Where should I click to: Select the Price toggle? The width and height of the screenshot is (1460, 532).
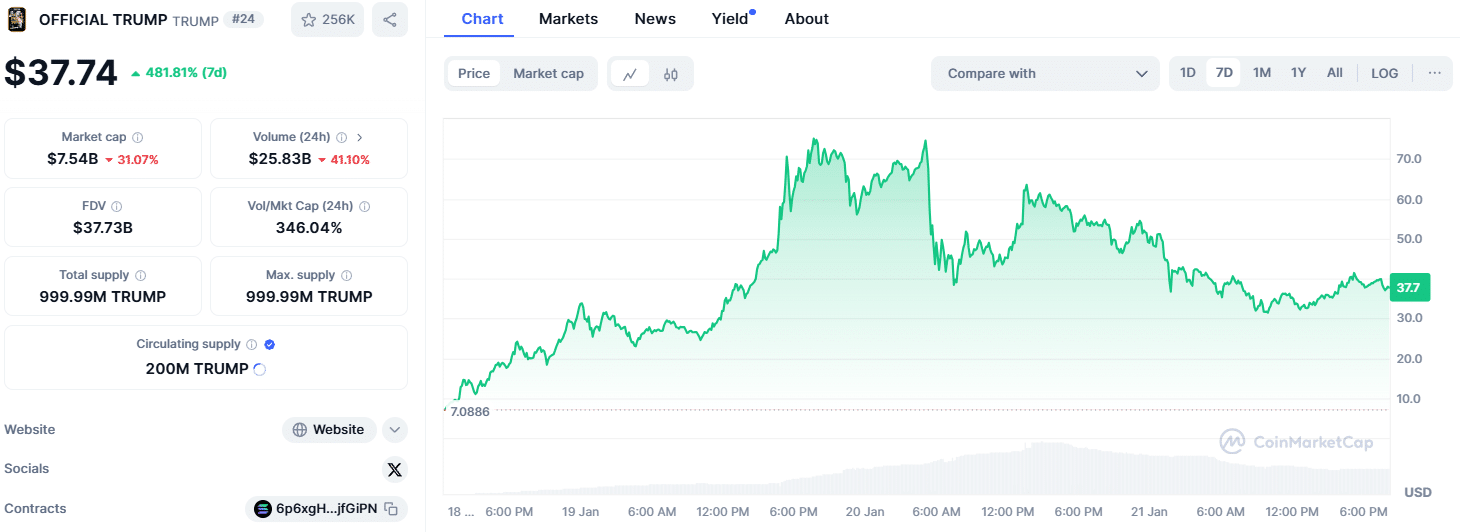[474, 73]
